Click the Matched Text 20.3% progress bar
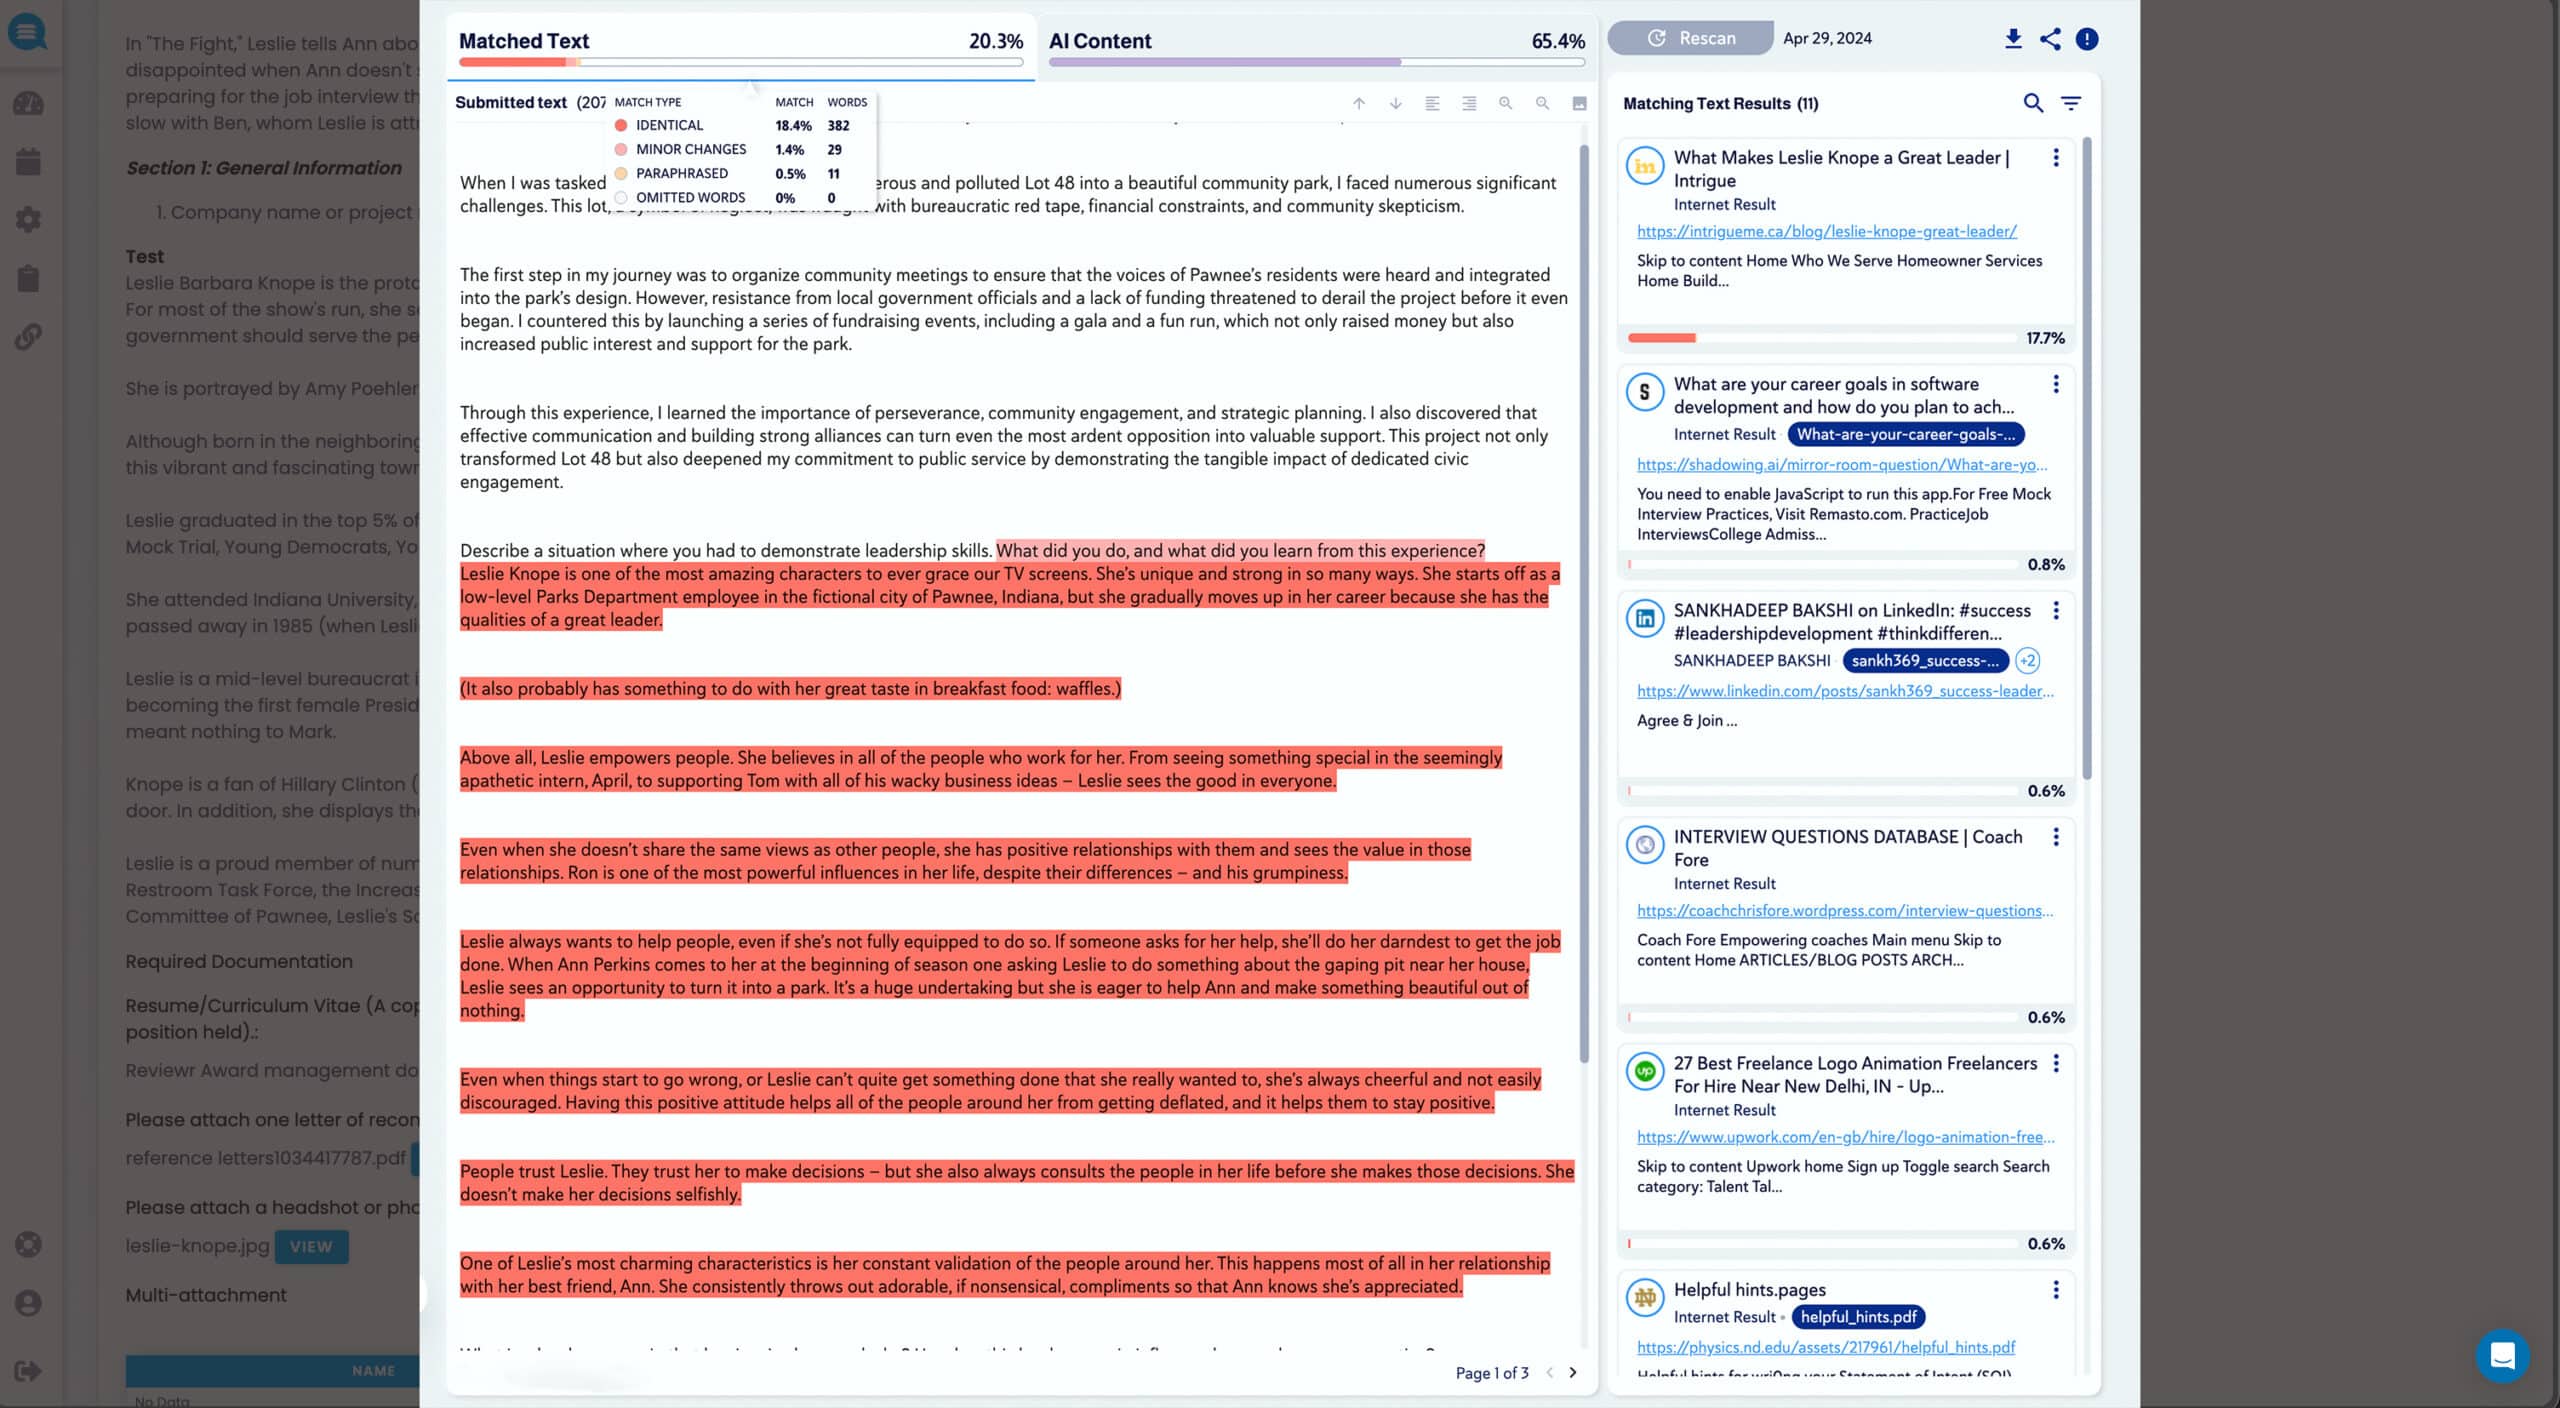Image resolution: width=2560 pixels, height=1408 pixels. pyautogui.click(x=741, y=62)
